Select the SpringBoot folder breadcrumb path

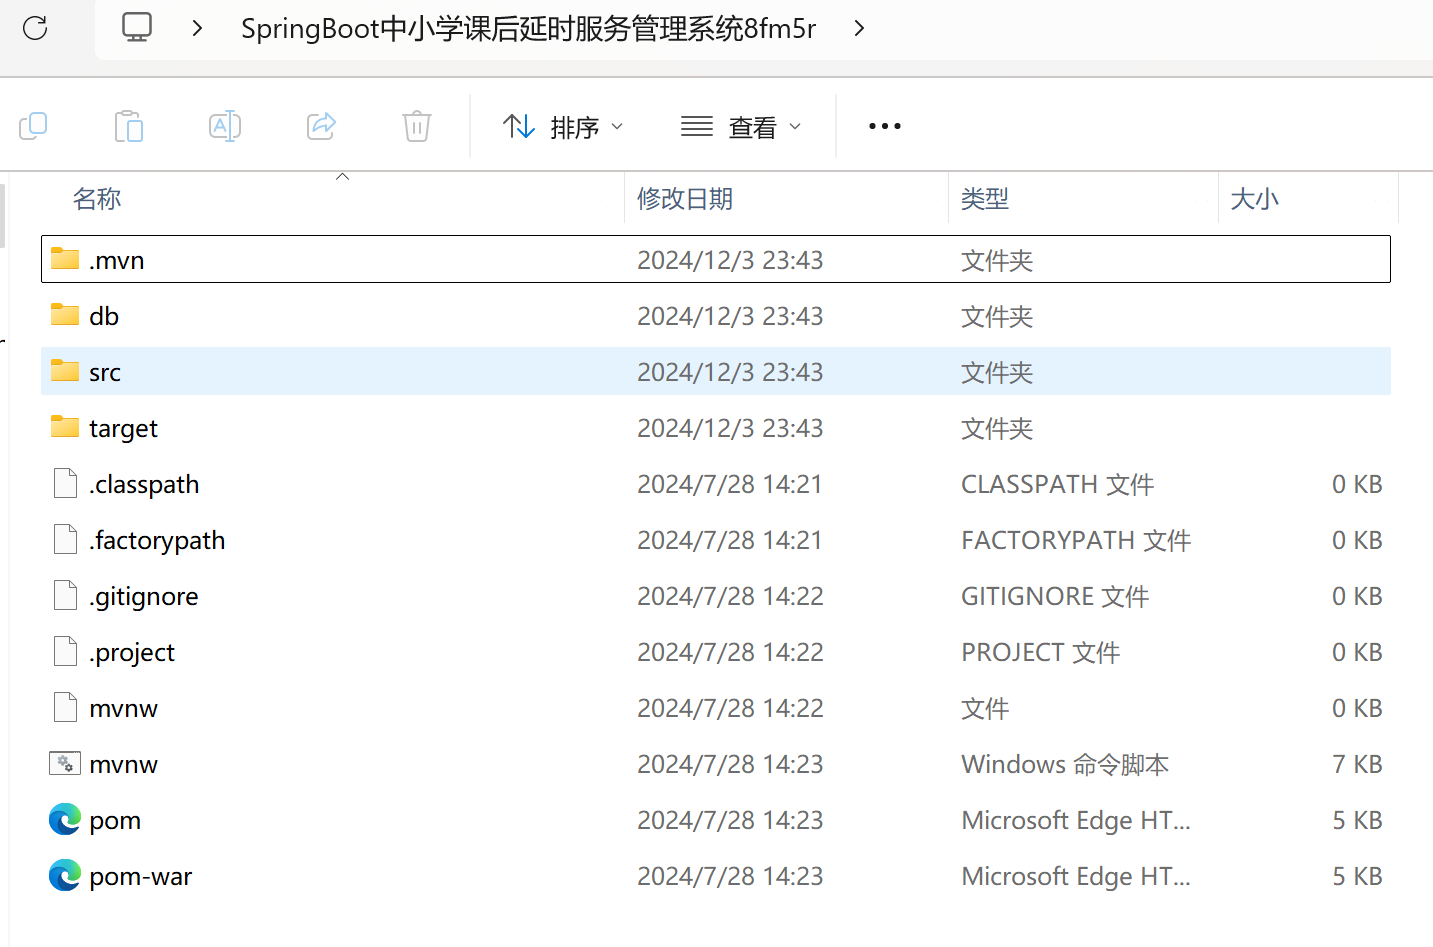tap(528, 28)
